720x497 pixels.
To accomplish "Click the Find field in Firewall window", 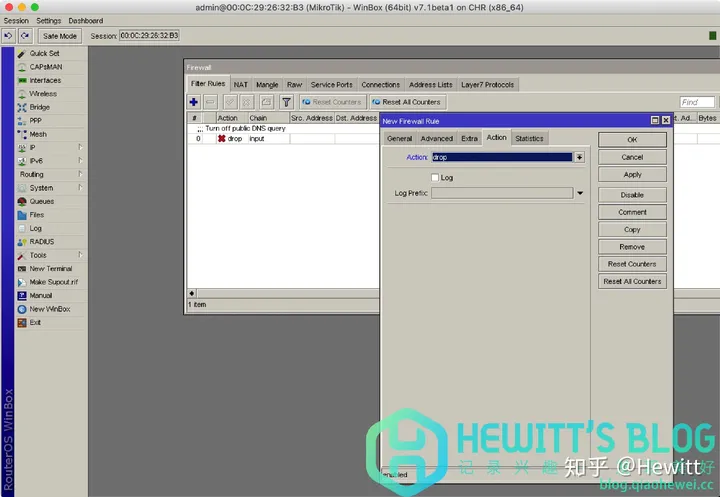I will coord(697,102).
